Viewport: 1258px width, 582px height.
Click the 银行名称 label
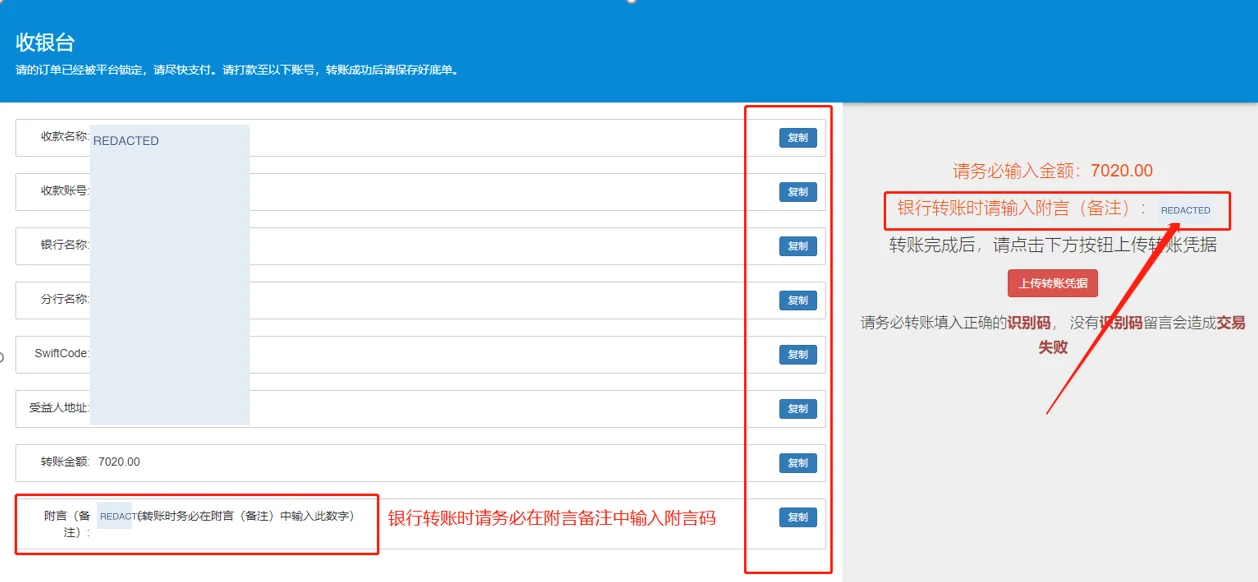click(65, 244)
